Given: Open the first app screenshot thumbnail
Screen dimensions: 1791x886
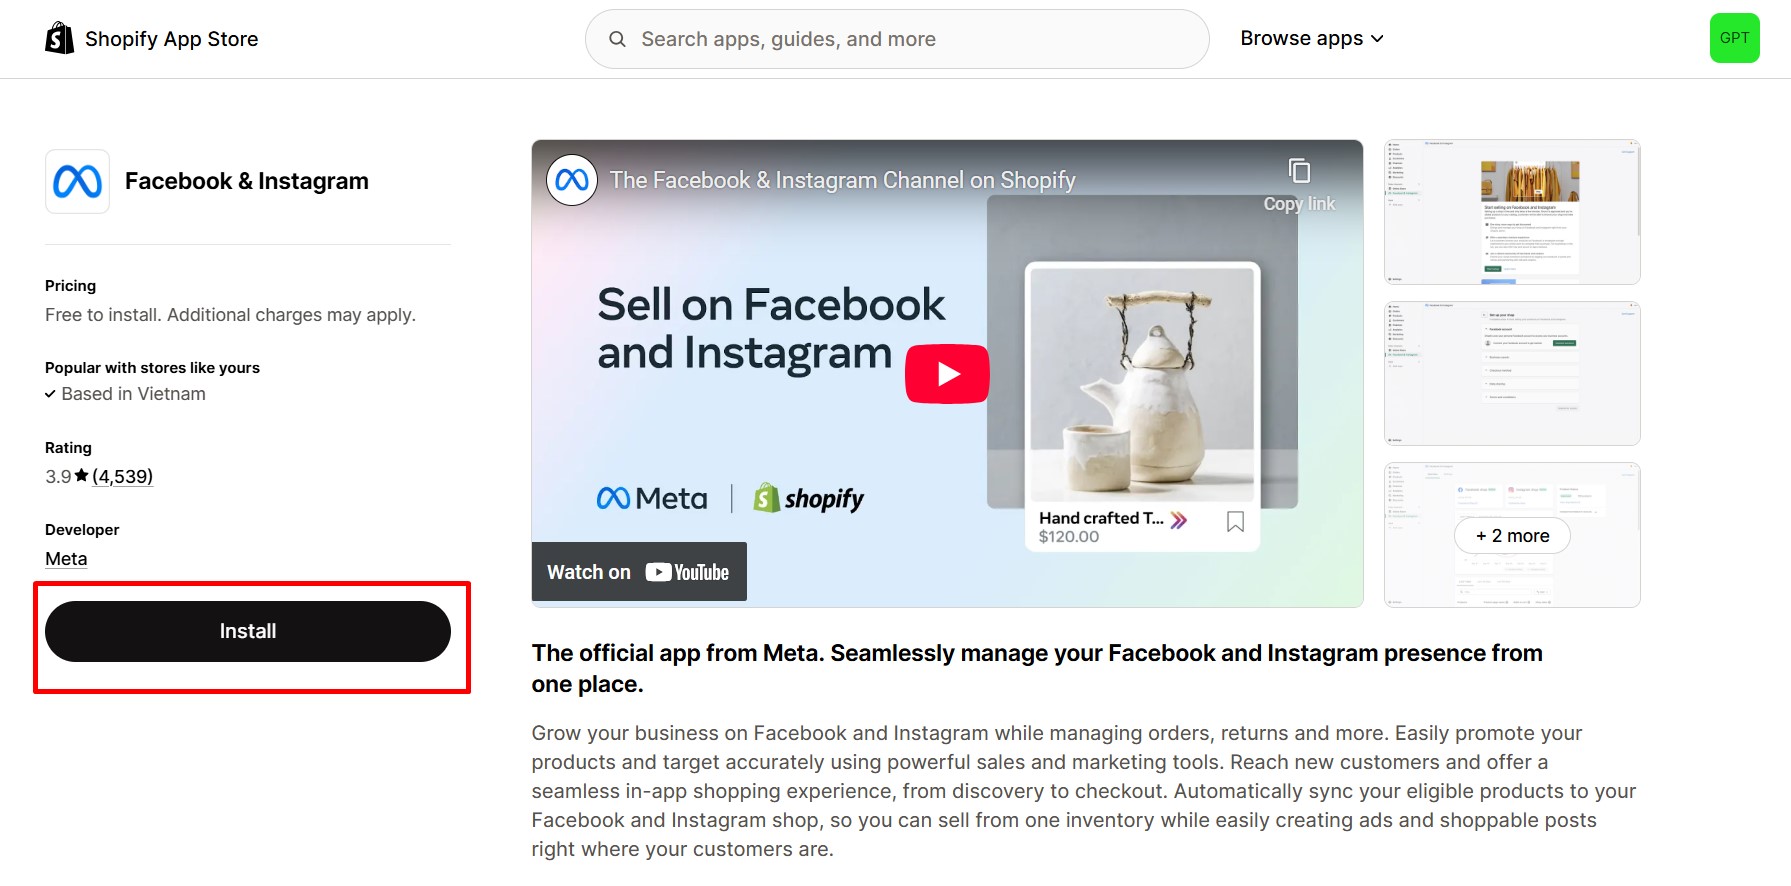Looking at the screenshot, I should 1511,212.
